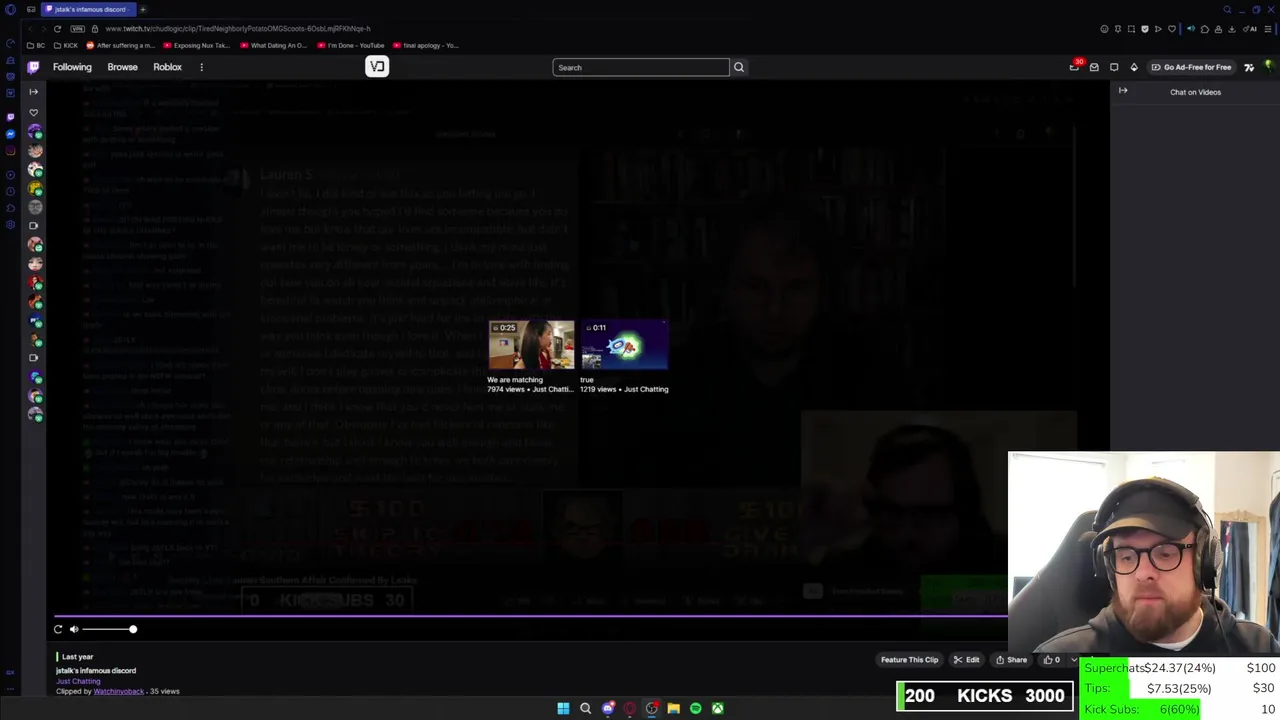This screenshot has height=720, width=1280.
Task: Click the clip title 'jstalk's infamous discord'
Action: 96,670
